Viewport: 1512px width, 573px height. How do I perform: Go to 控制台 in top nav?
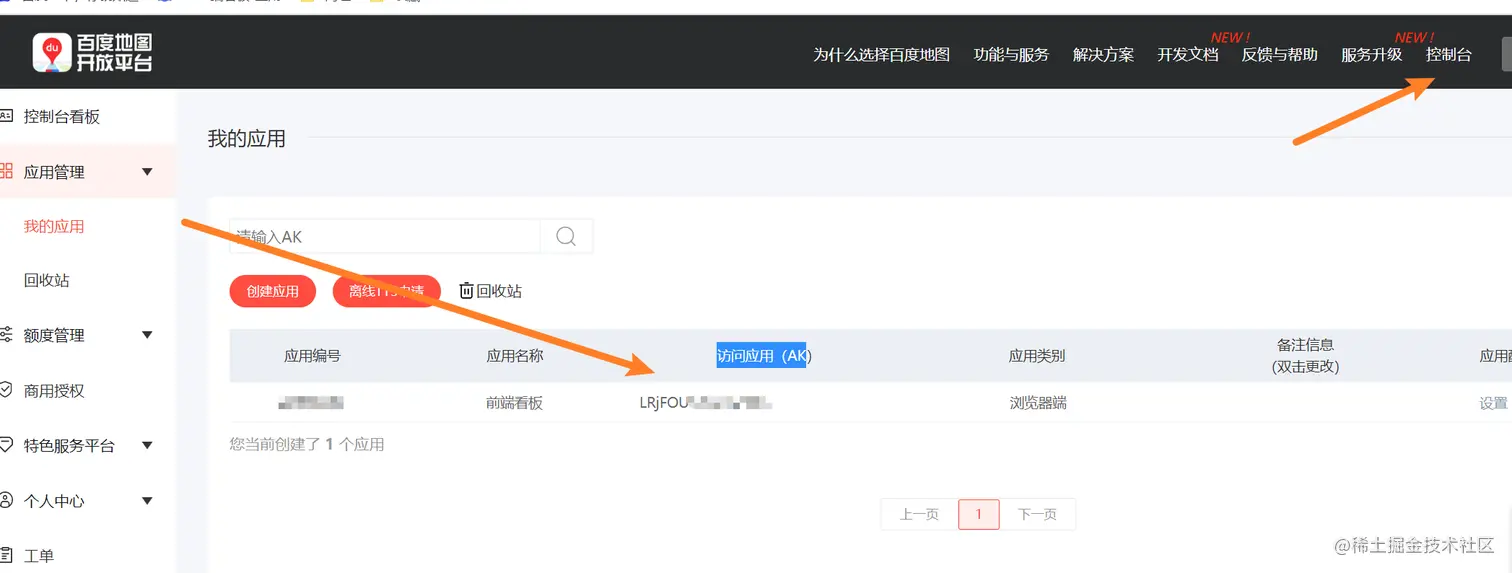[1449, 55]
